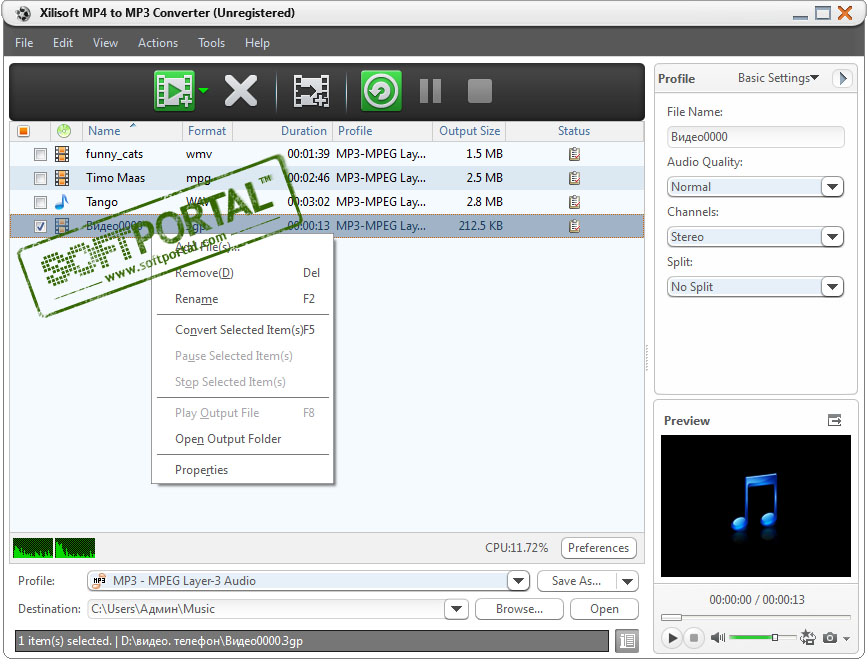Click the Stop toolbar icon

coord(479,91)
